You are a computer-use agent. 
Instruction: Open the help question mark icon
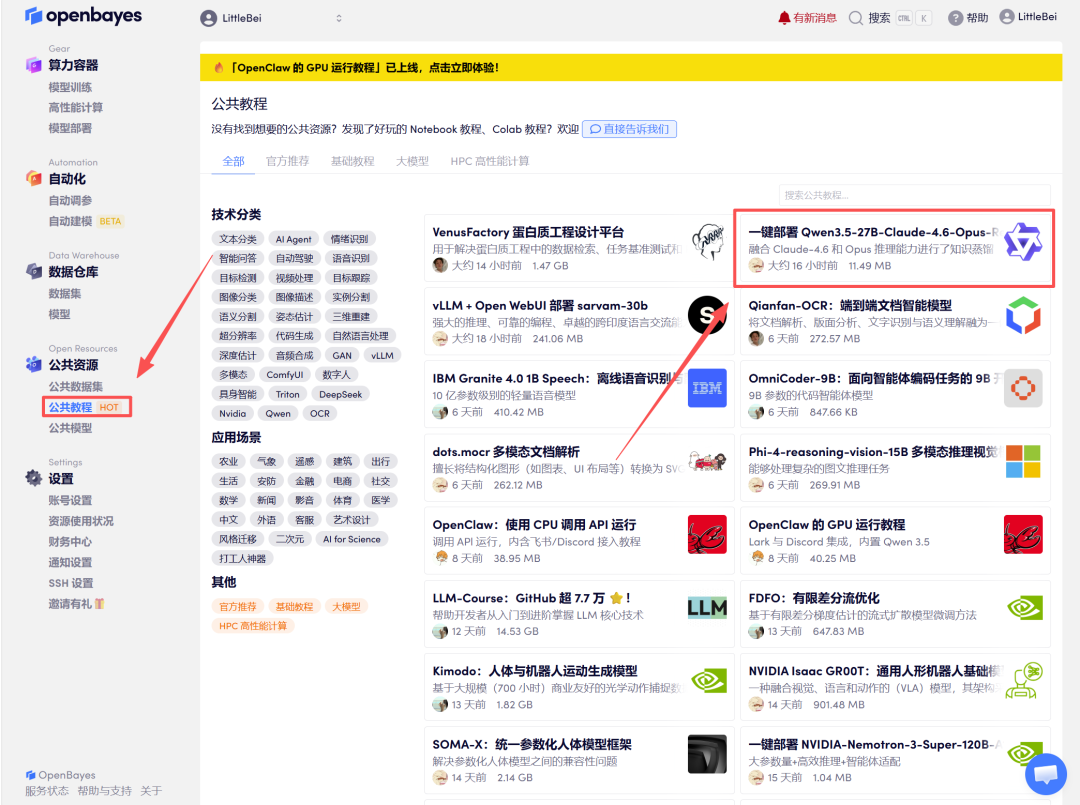click(955, 18)
